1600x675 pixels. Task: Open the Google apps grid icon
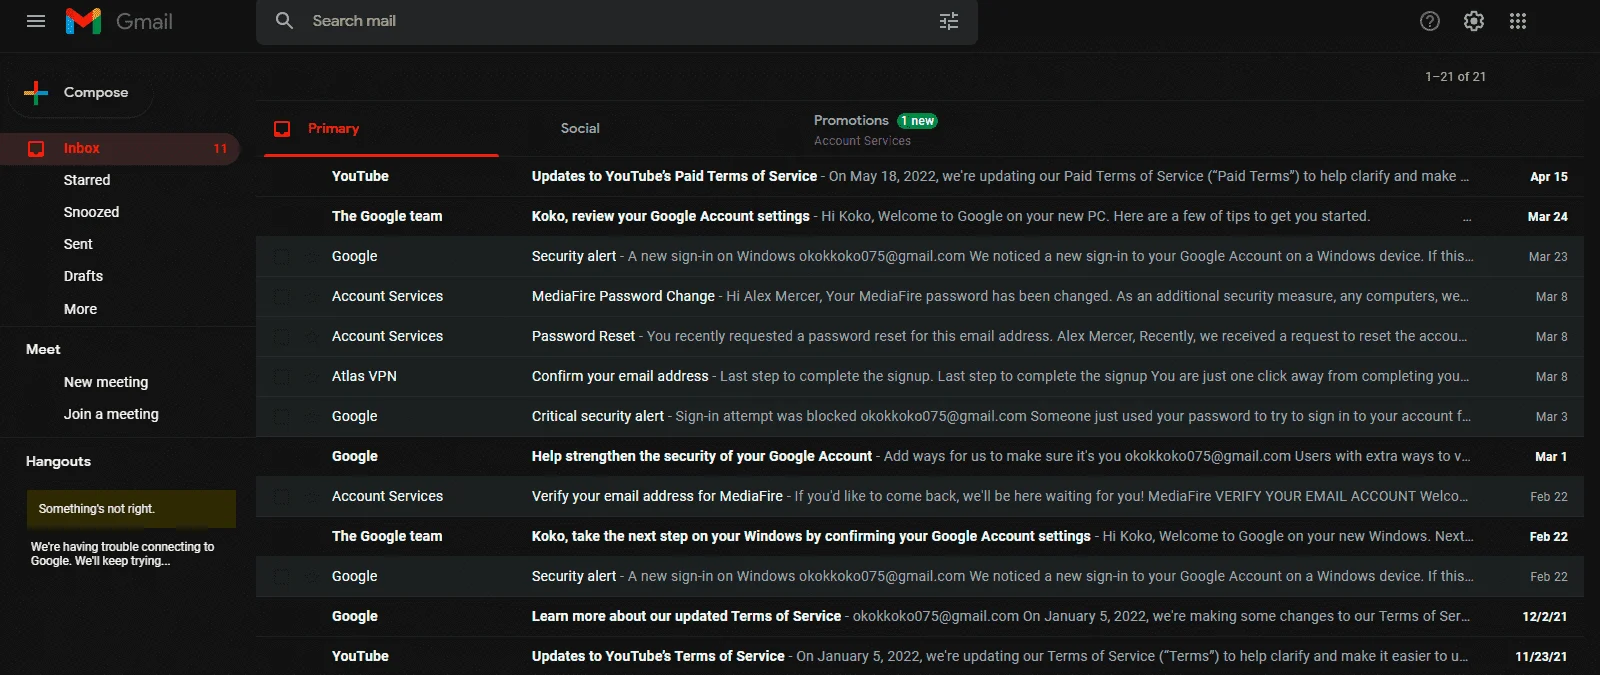click(1518, 21)
